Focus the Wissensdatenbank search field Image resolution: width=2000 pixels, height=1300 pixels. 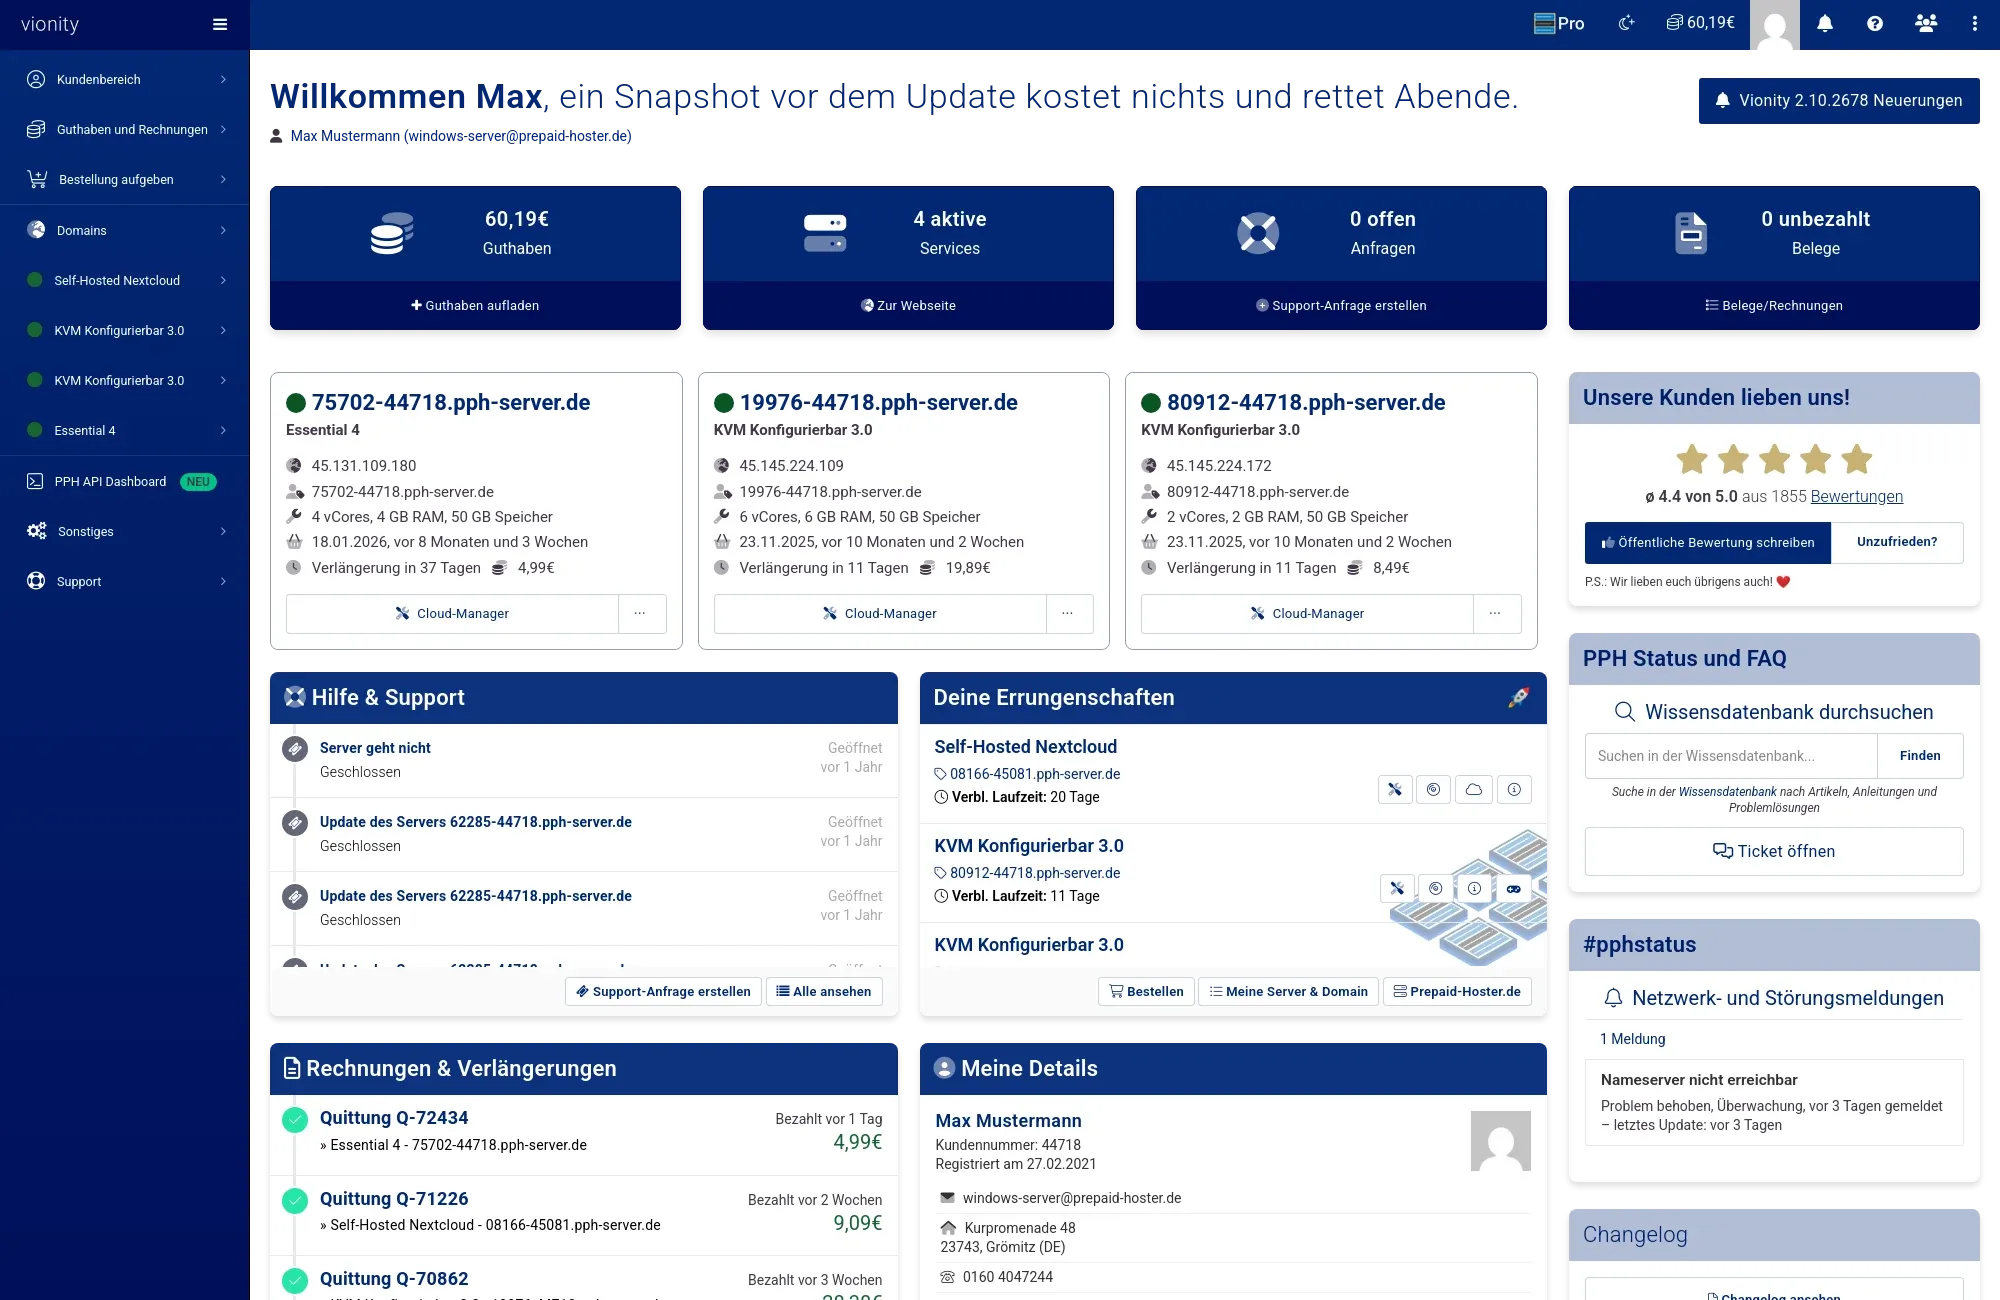tap(1731, 756)
